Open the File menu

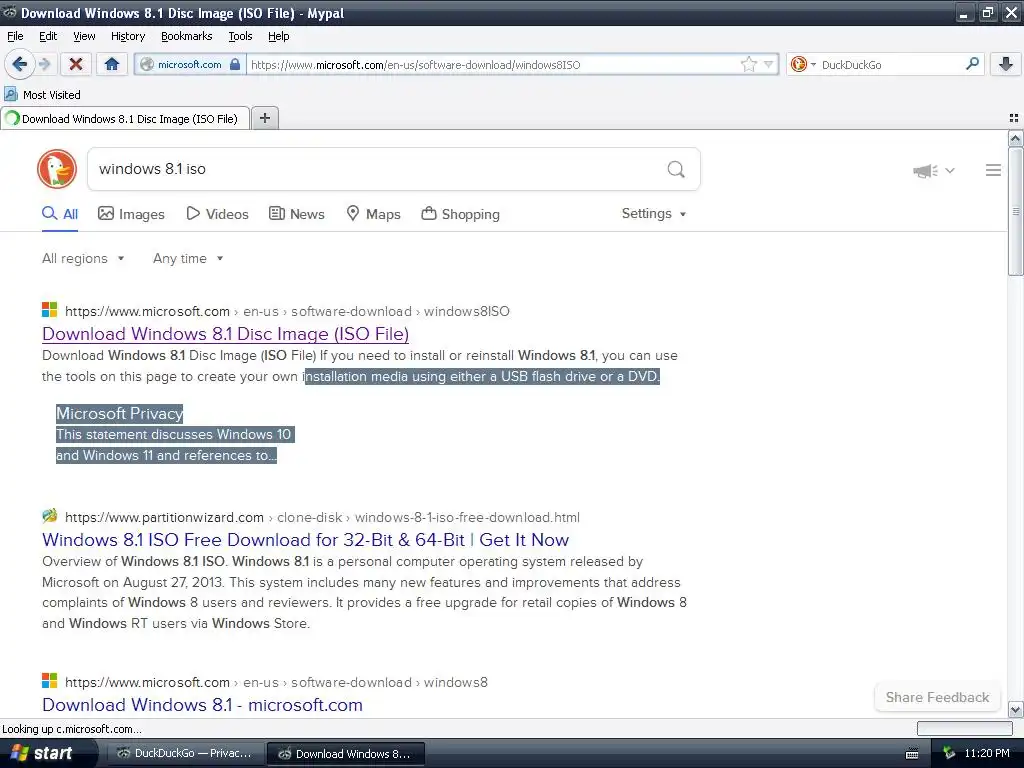click(x=15, y=36)
